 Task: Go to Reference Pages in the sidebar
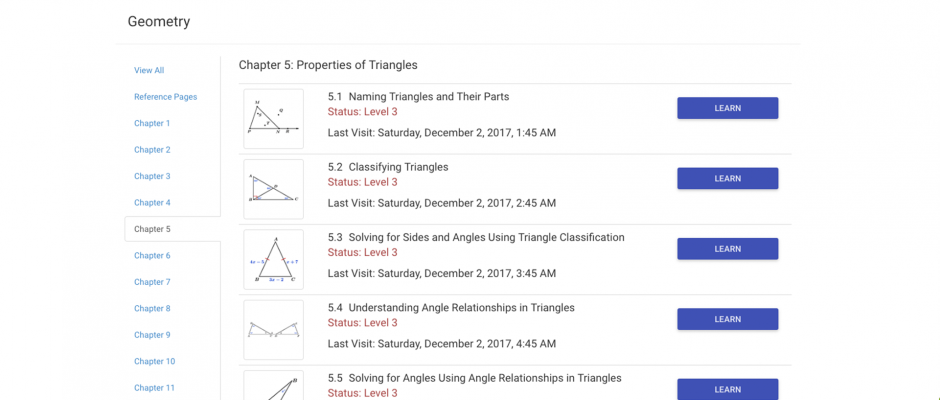(x=165, y=97)
